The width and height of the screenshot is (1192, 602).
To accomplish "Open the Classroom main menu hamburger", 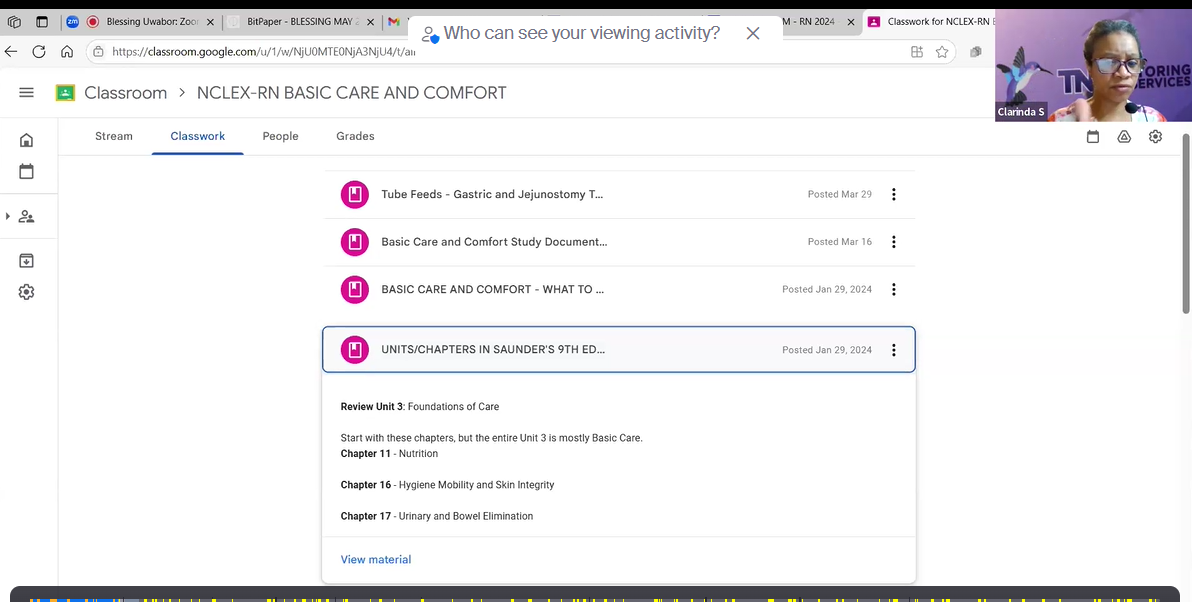I will tap(27, 93).
